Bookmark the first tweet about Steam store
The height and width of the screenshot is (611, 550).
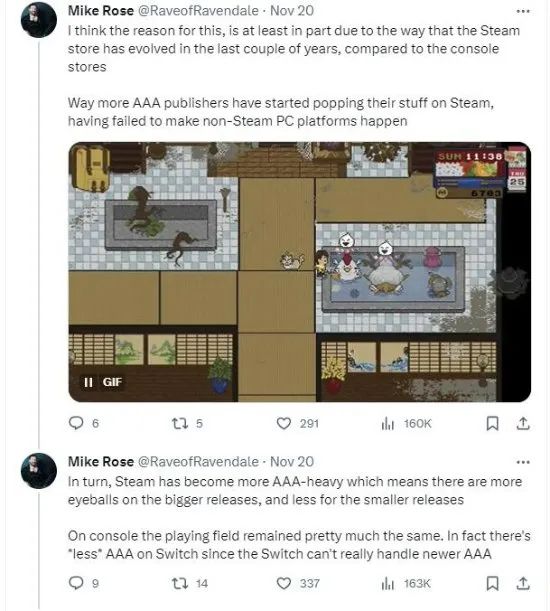click(x=493, y=423)
